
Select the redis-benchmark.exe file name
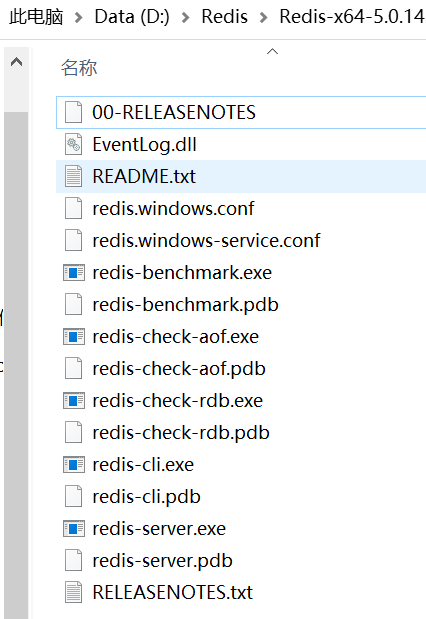[182, 273]
